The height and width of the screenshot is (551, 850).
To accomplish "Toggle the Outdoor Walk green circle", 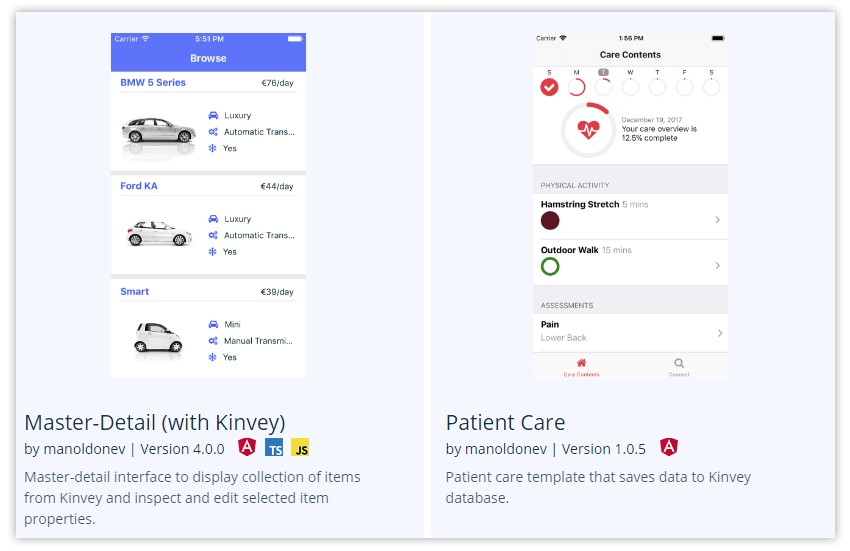I will point(550,266).
